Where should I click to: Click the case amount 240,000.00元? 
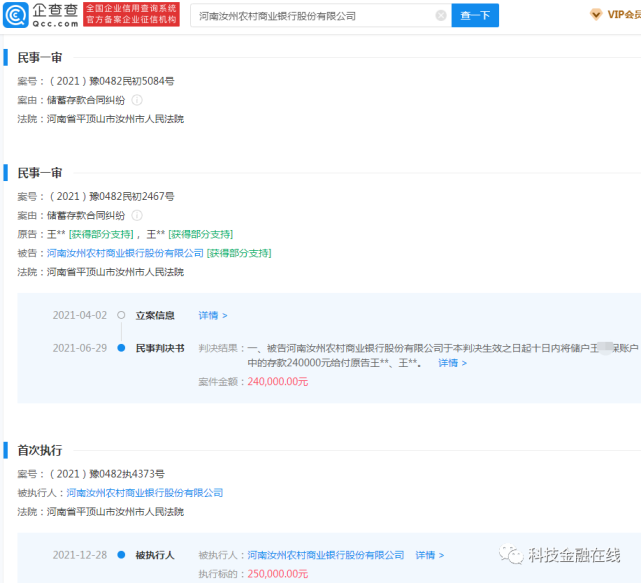point(278,382)
